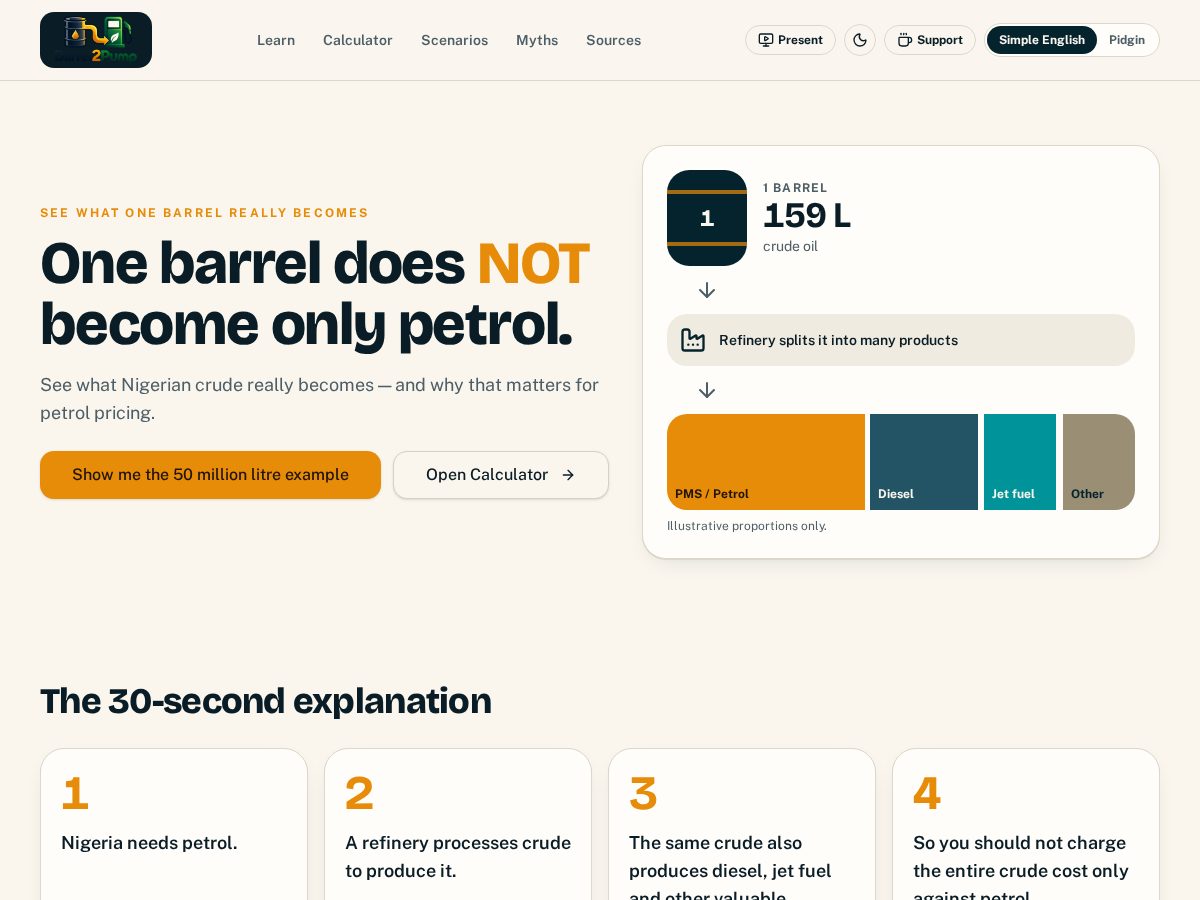This screenshot has height=900, width=1200.
Task: Click the '1 BARREL' label
Action: point(795,188)
